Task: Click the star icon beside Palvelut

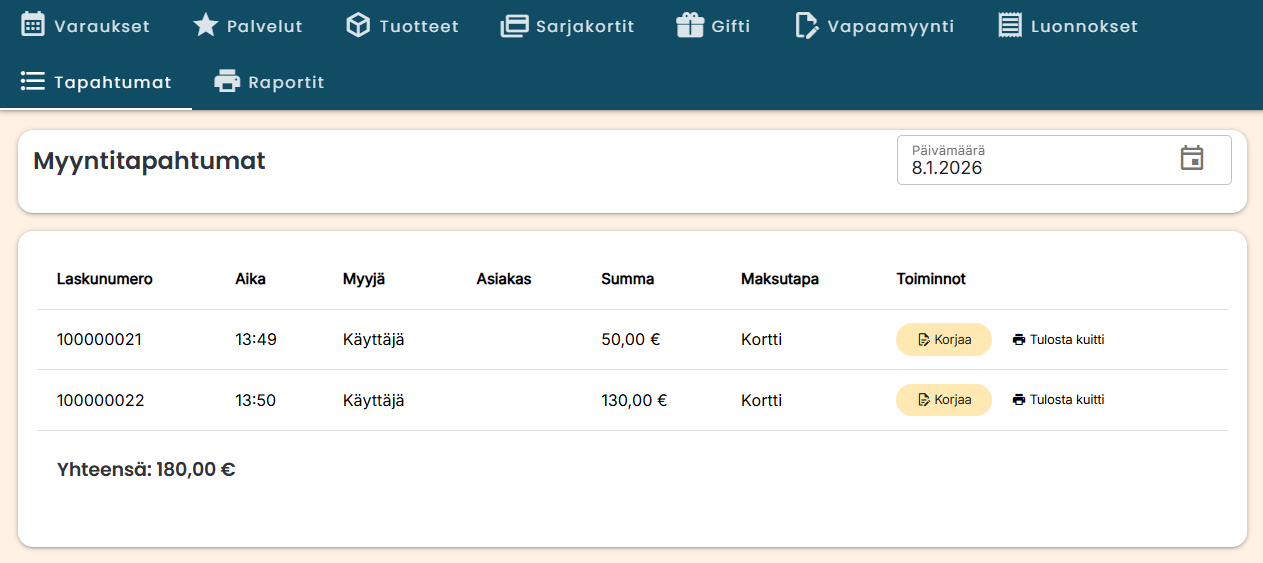Action: [205, 26]
